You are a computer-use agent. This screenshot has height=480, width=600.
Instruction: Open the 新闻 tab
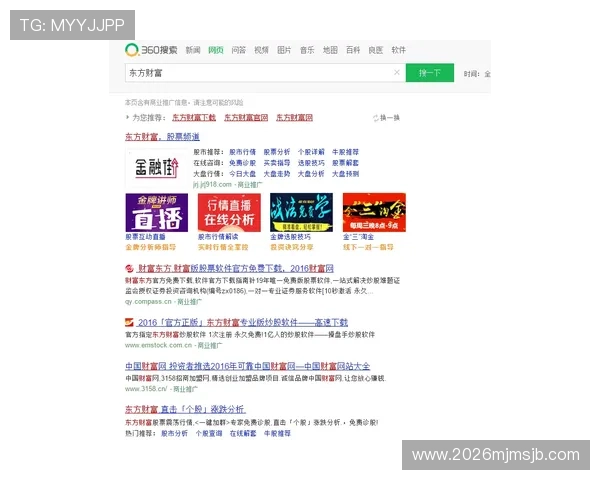click(x=193, y=50)
